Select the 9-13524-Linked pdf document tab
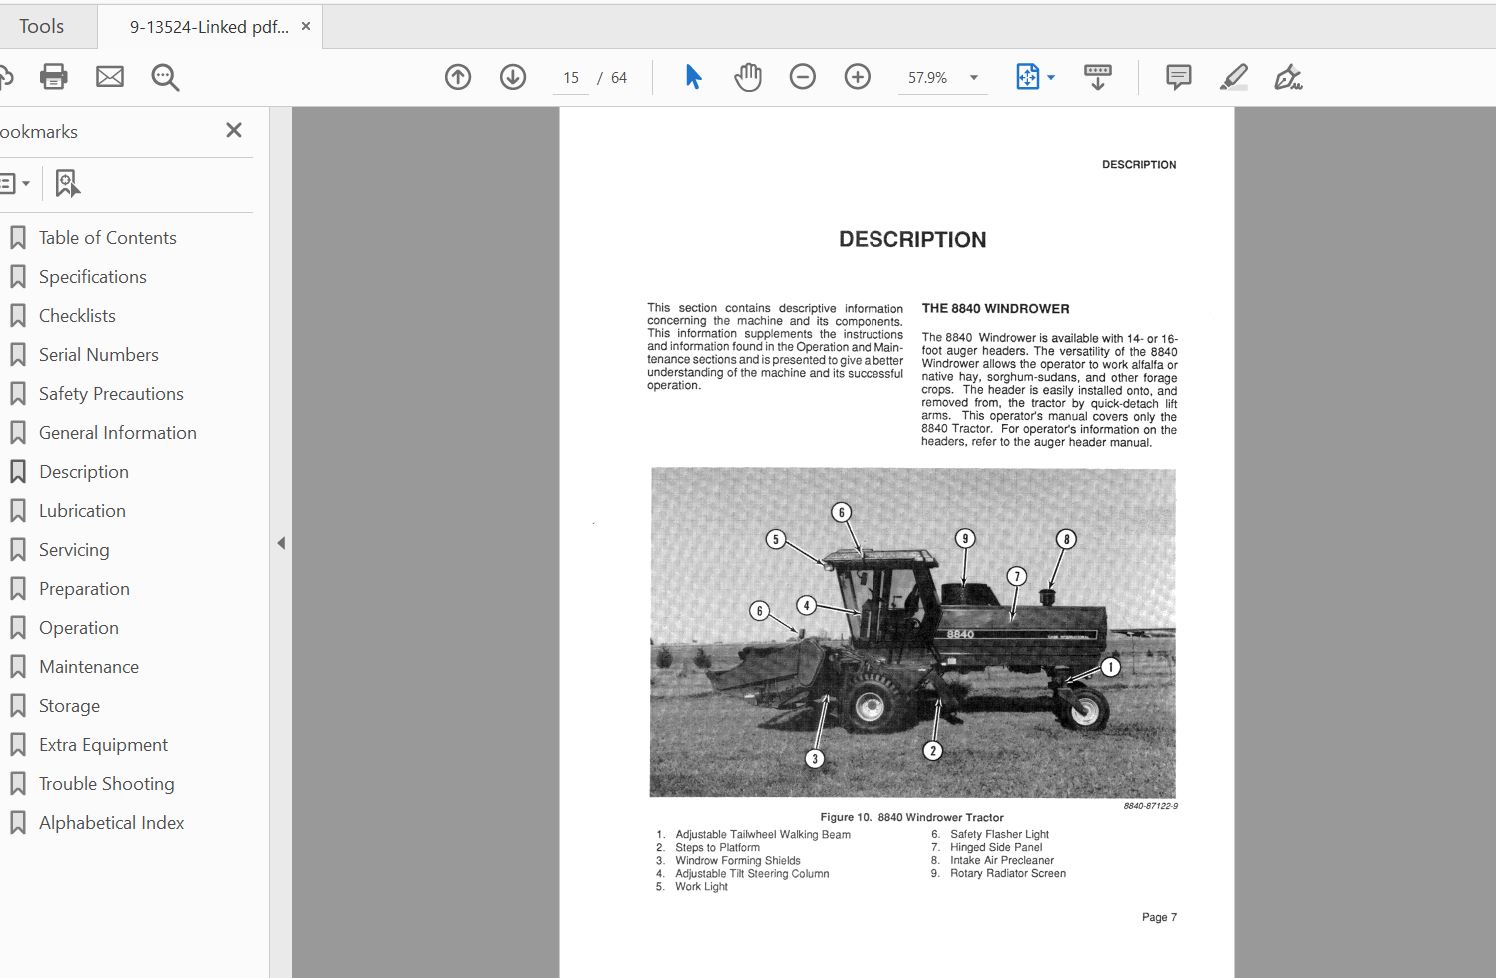The width and height of the screenshot is (1496, 978). [x=208, y=27]
